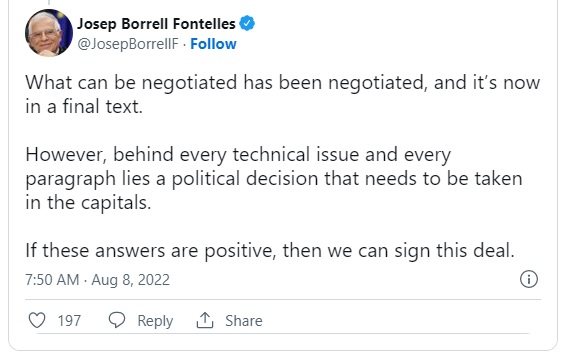Screen dimensions: 572x363
Task: Follow @JosepBorrellF via the Follow link
Action: click(213, 44)
